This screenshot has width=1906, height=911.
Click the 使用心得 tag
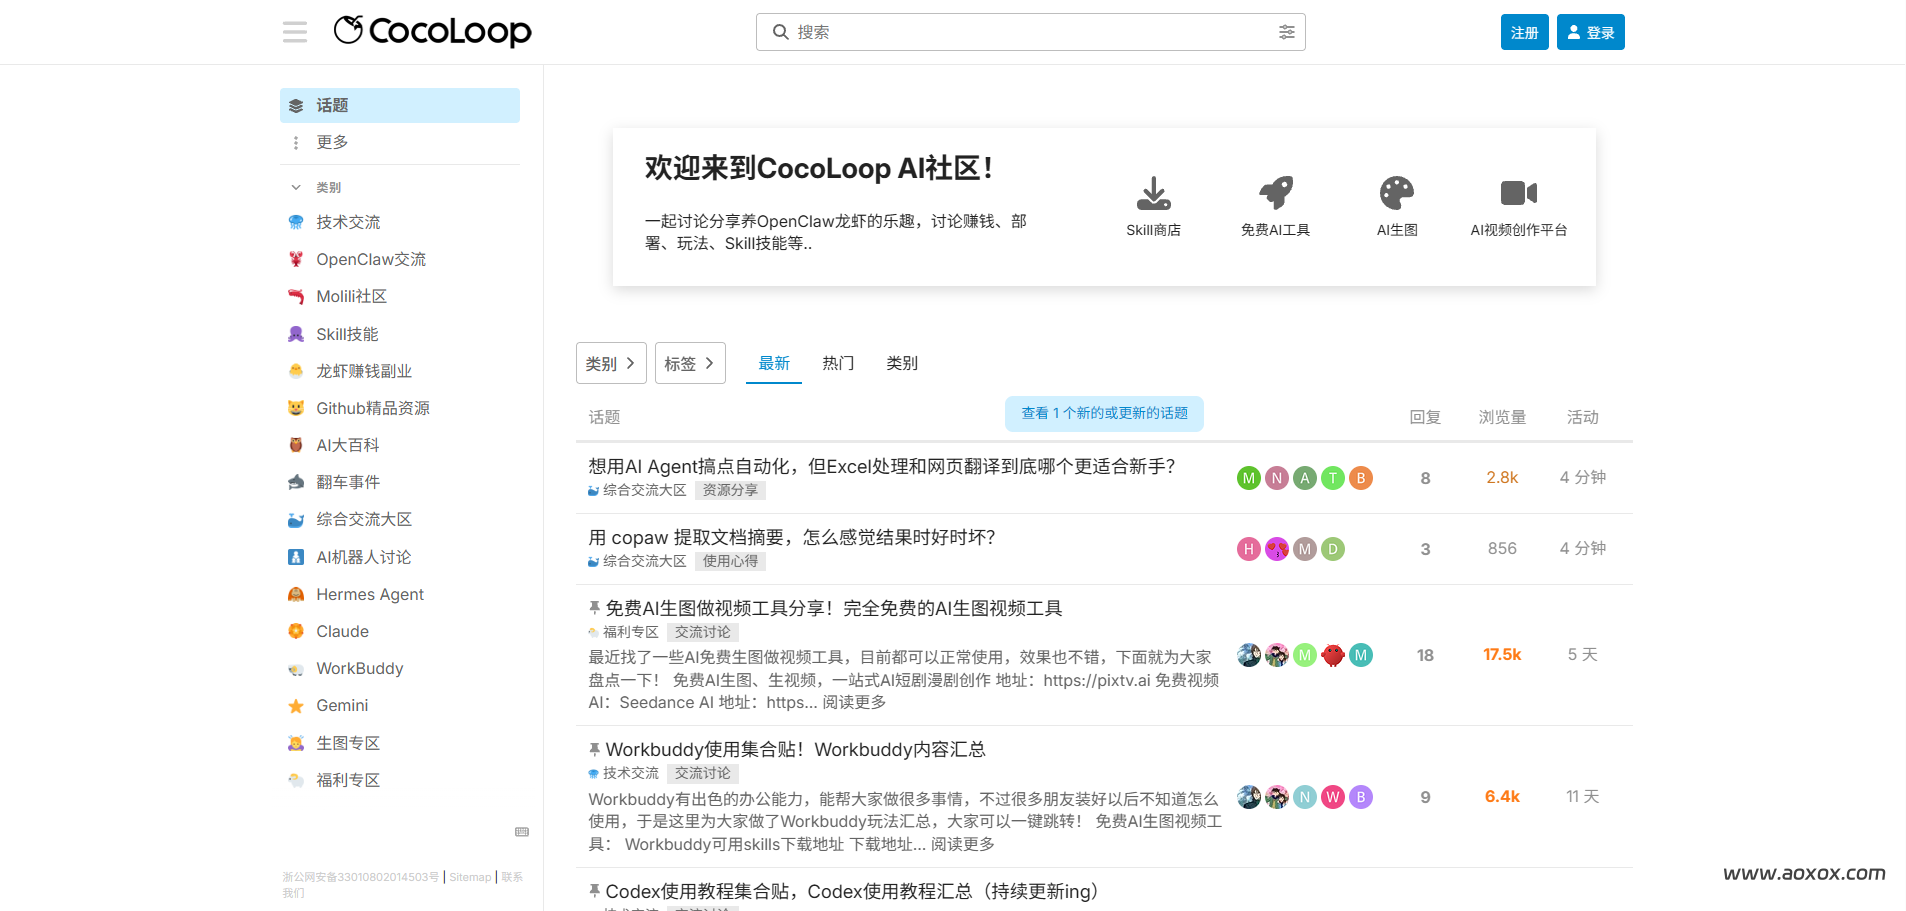pos(730,561)
